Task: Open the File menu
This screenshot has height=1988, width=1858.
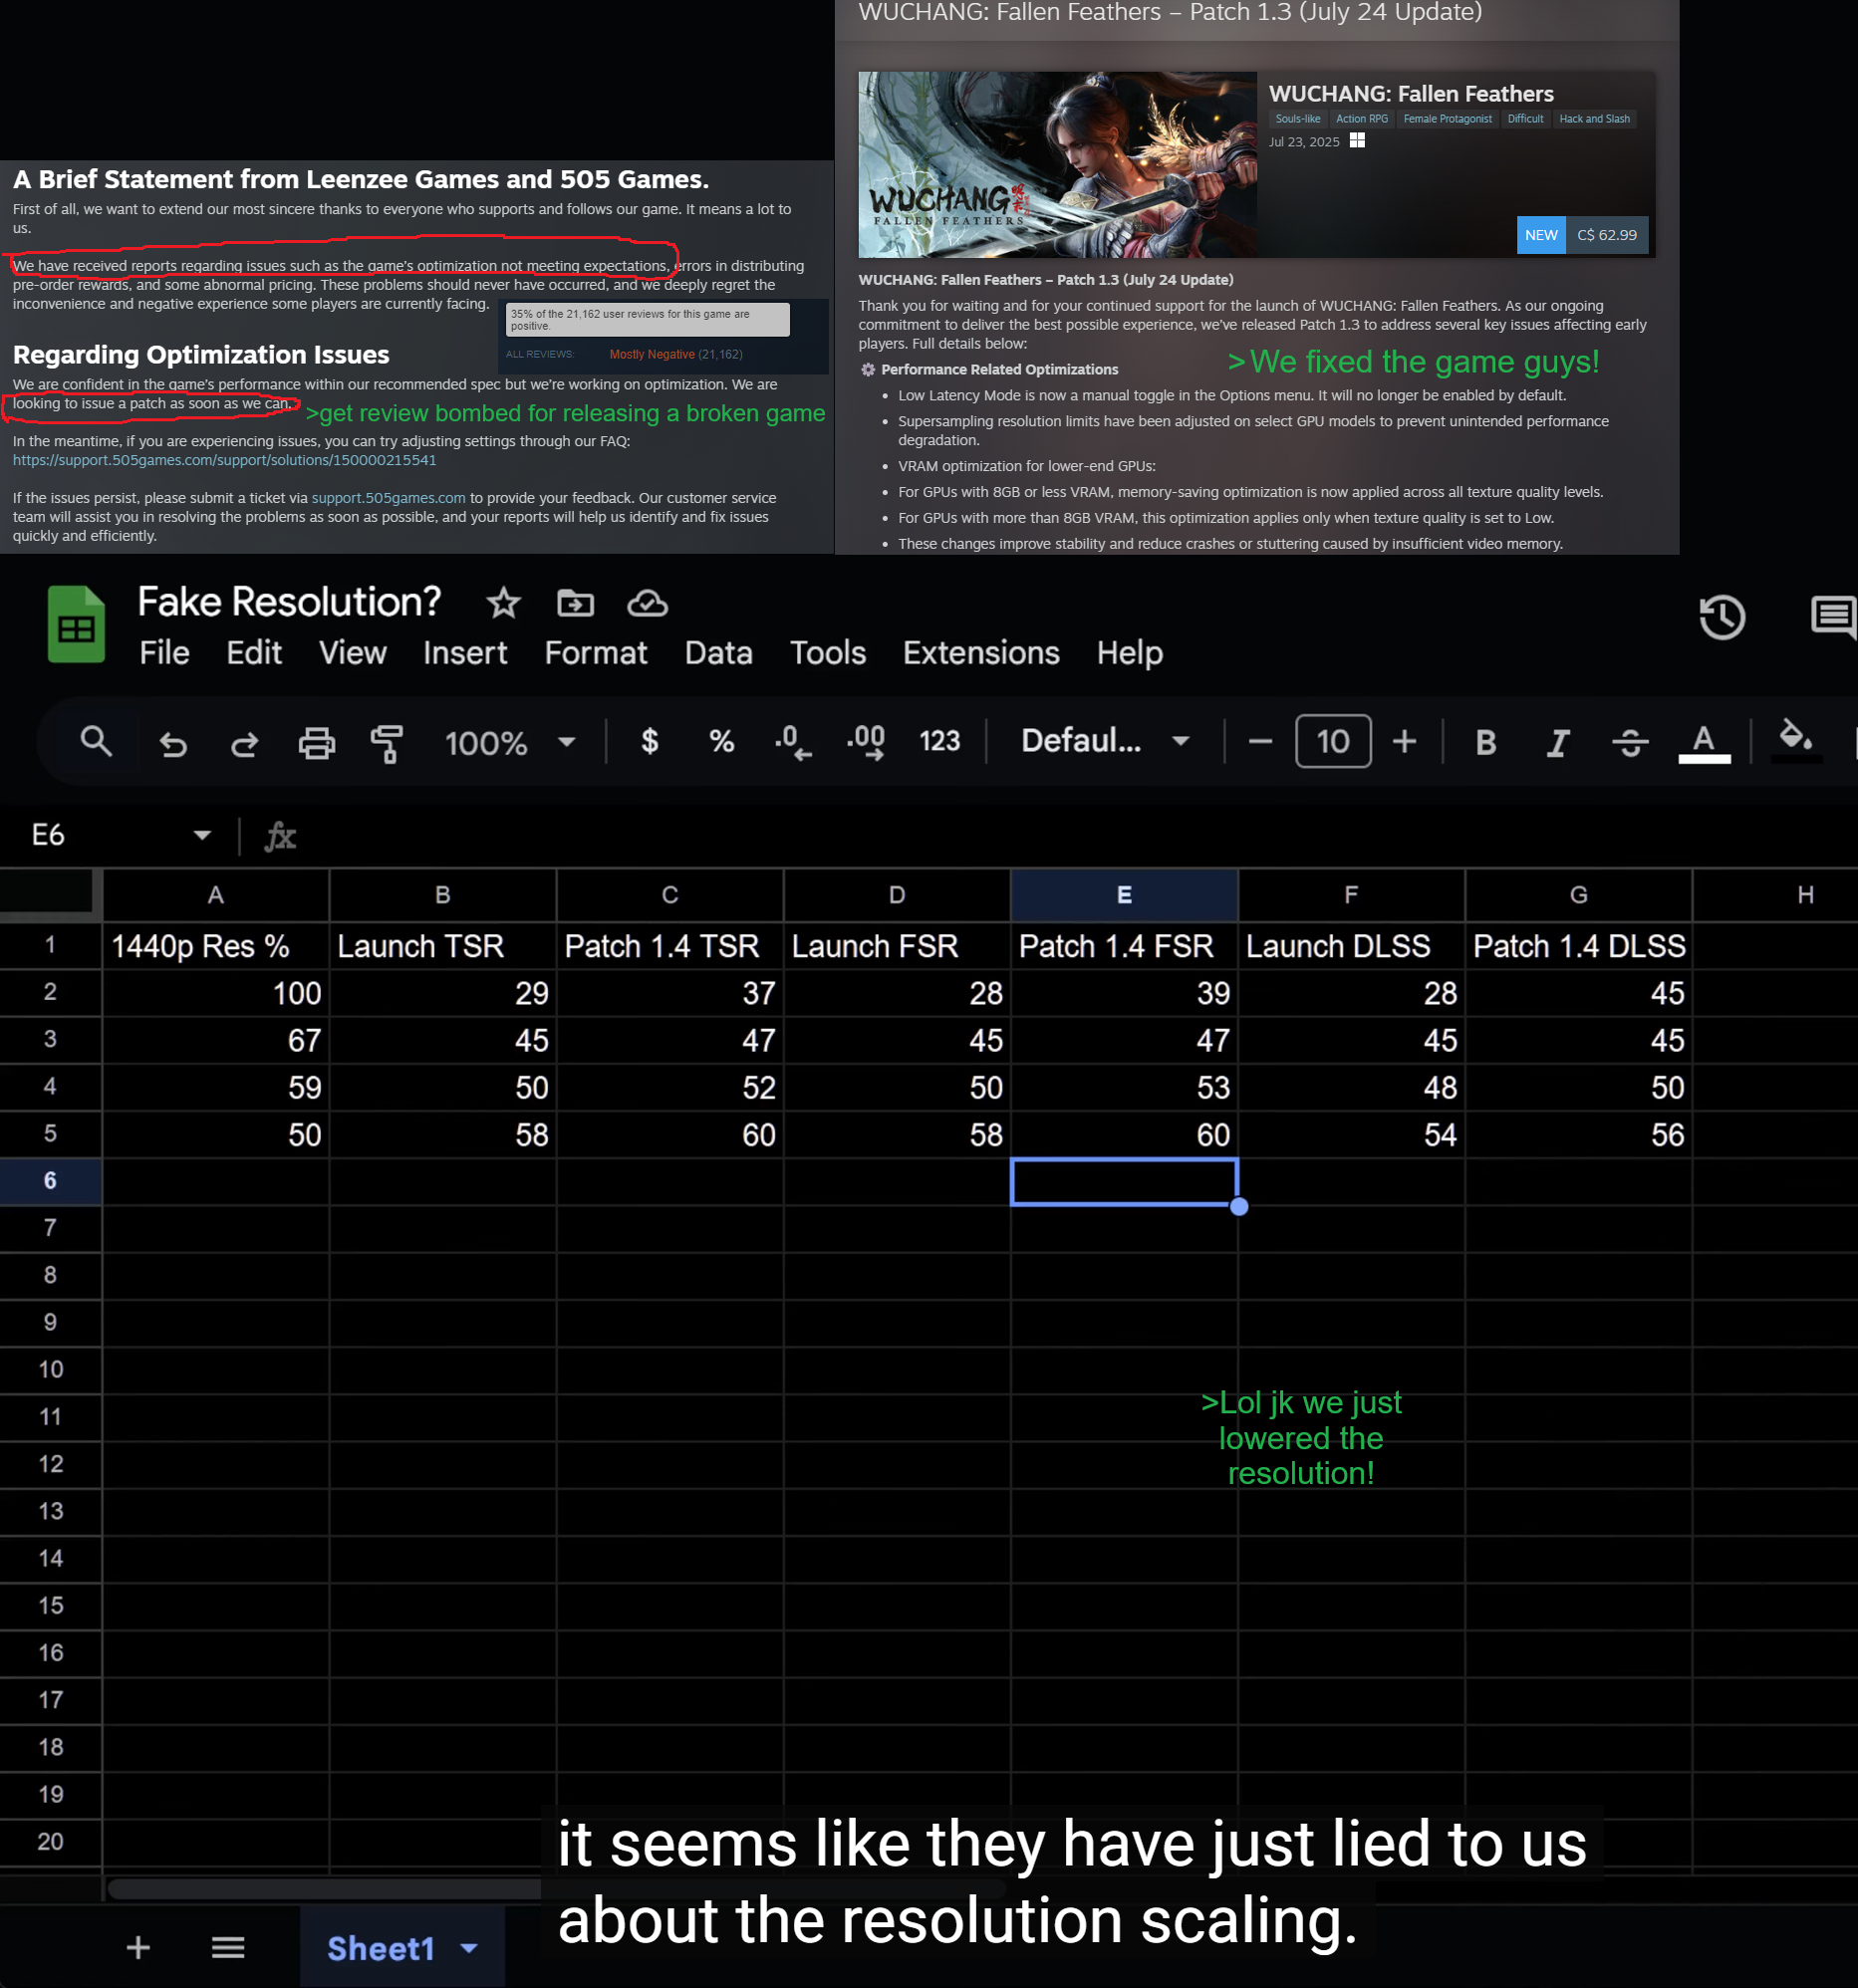Action: pyautogui.click(x=164, y=653)
